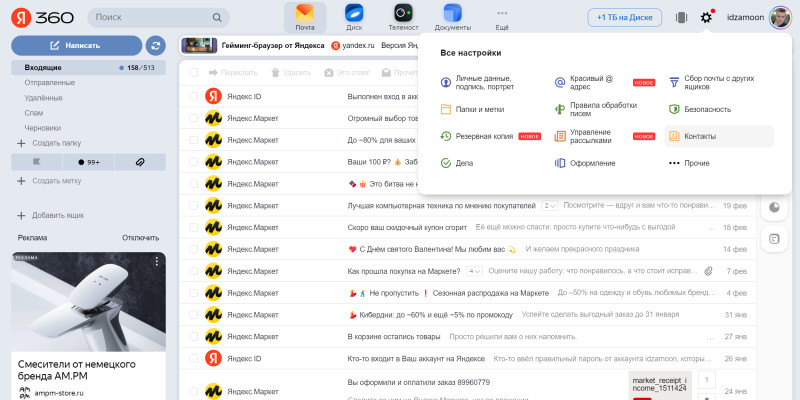The width and height of the screenshot is (800, 400).
Task: Open Безопасность in settings menu
Action: pos(706,109)
